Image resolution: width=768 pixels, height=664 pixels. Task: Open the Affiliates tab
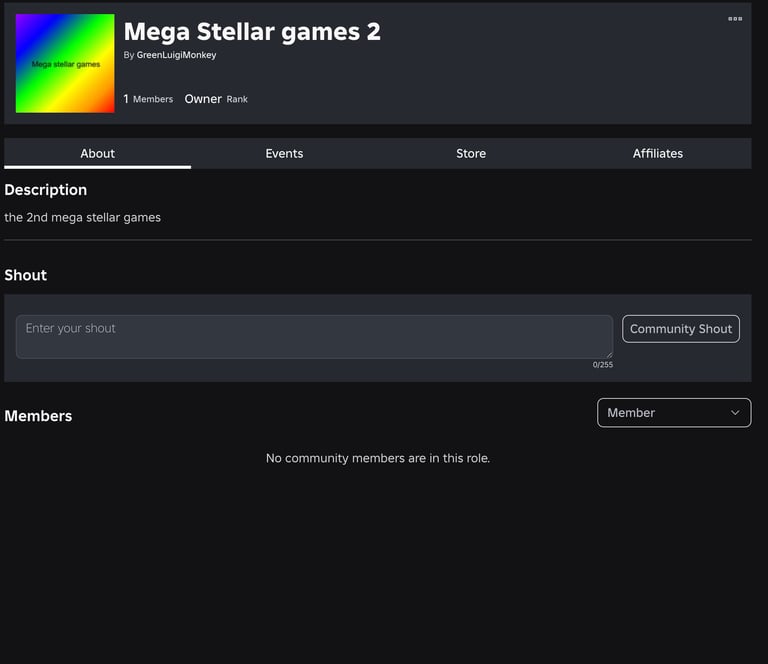click(x=657, y=153)
